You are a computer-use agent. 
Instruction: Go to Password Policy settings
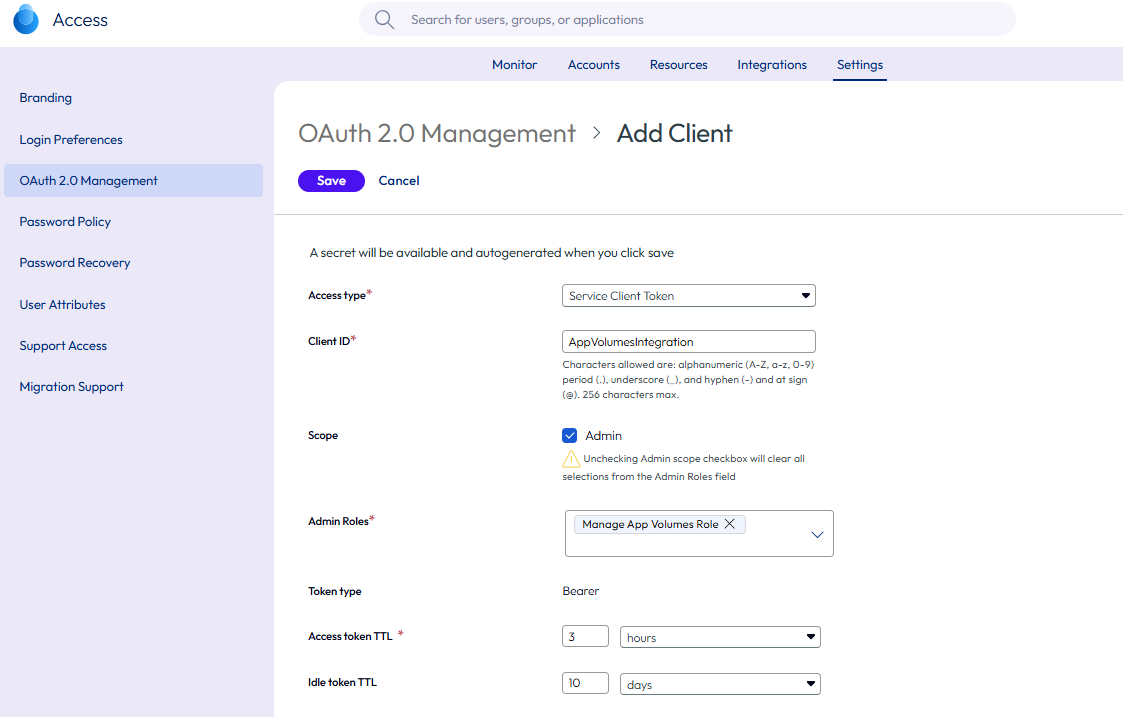65,222
